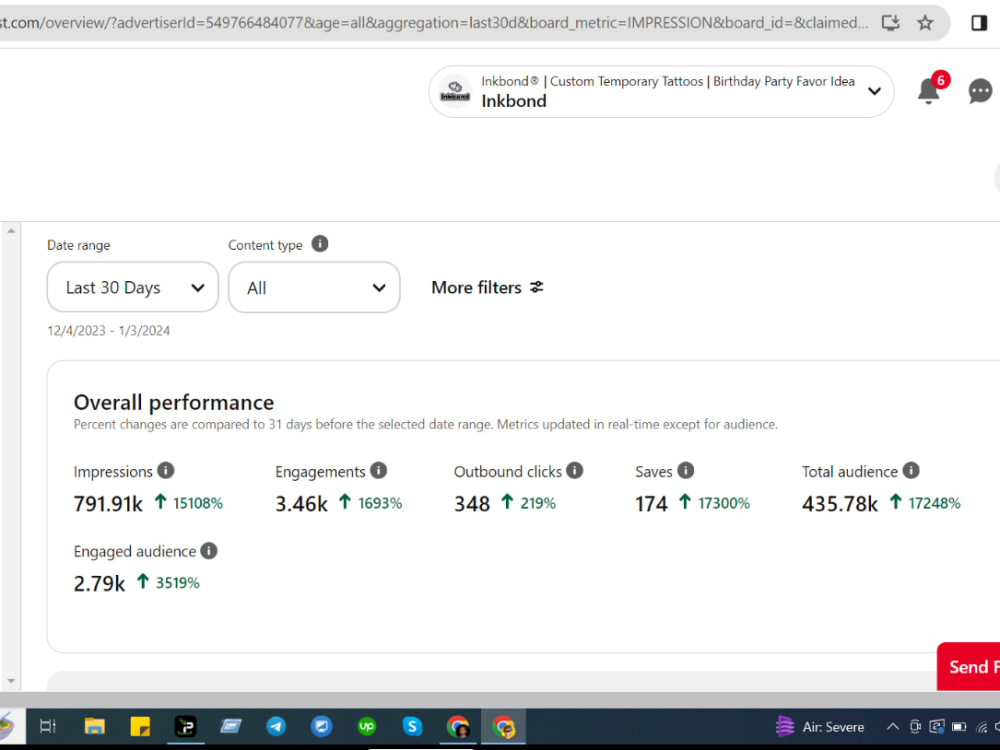Click the red Send Feedback button
This screenshot has width=1000, height=750.
pos(968,666)
